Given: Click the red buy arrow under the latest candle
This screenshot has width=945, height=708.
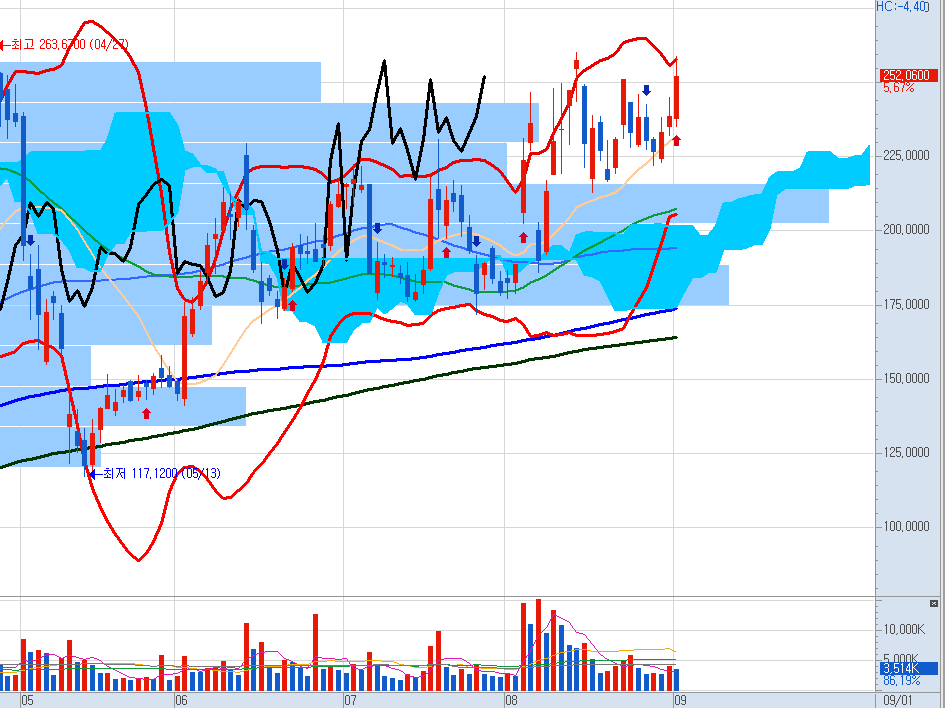Looking at the screenshot, I should point(676,140).
